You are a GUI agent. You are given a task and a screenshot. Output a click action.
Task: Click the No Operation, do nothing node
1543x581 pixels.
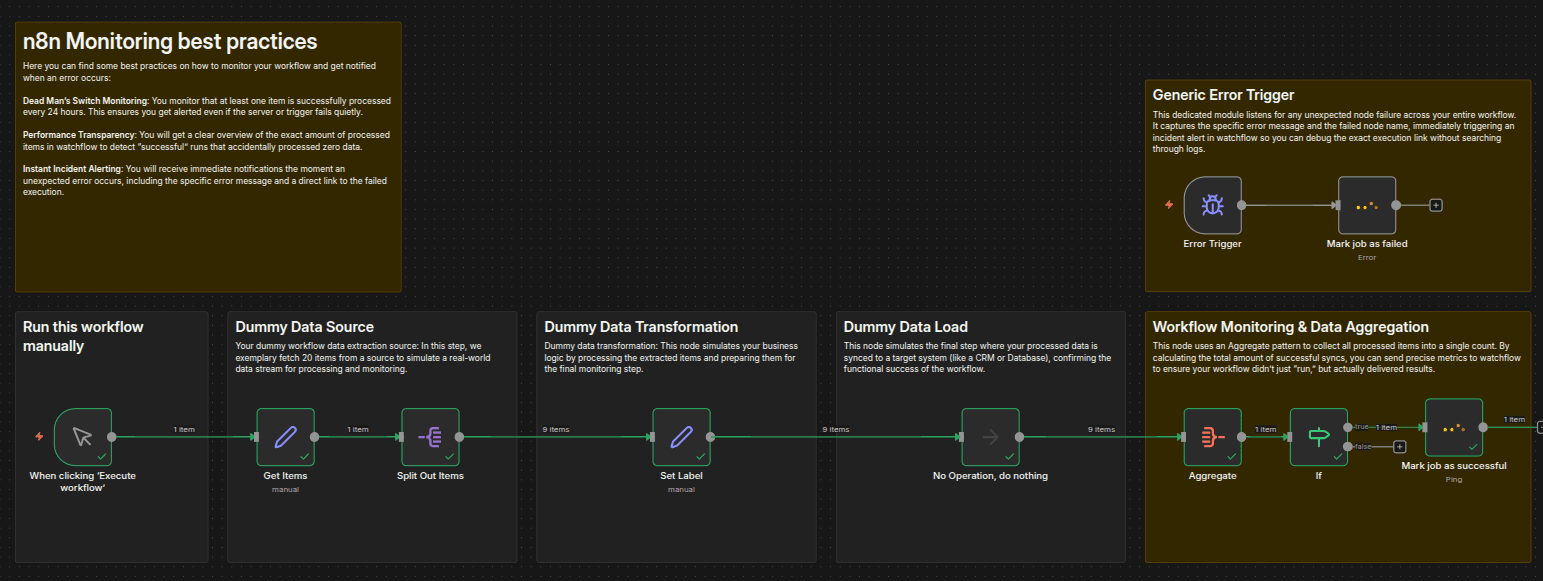click(x=990, y=437)
